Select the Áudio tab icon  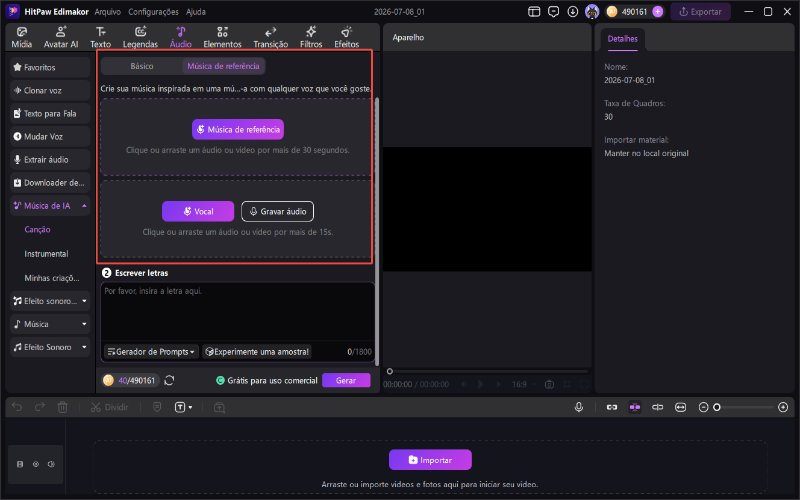181,32
